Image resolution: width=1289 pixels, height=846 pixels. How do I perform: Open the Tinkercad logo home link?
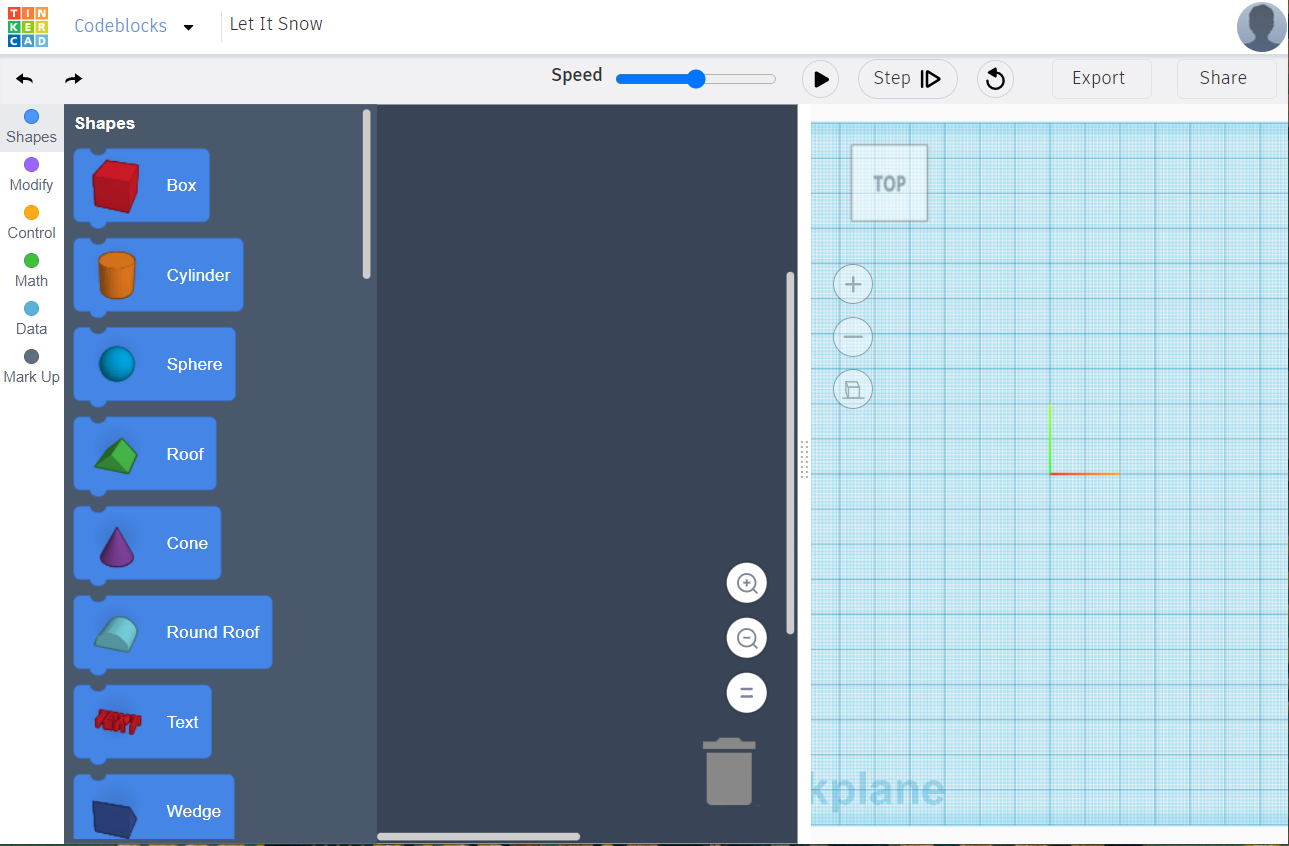point(28,27)
